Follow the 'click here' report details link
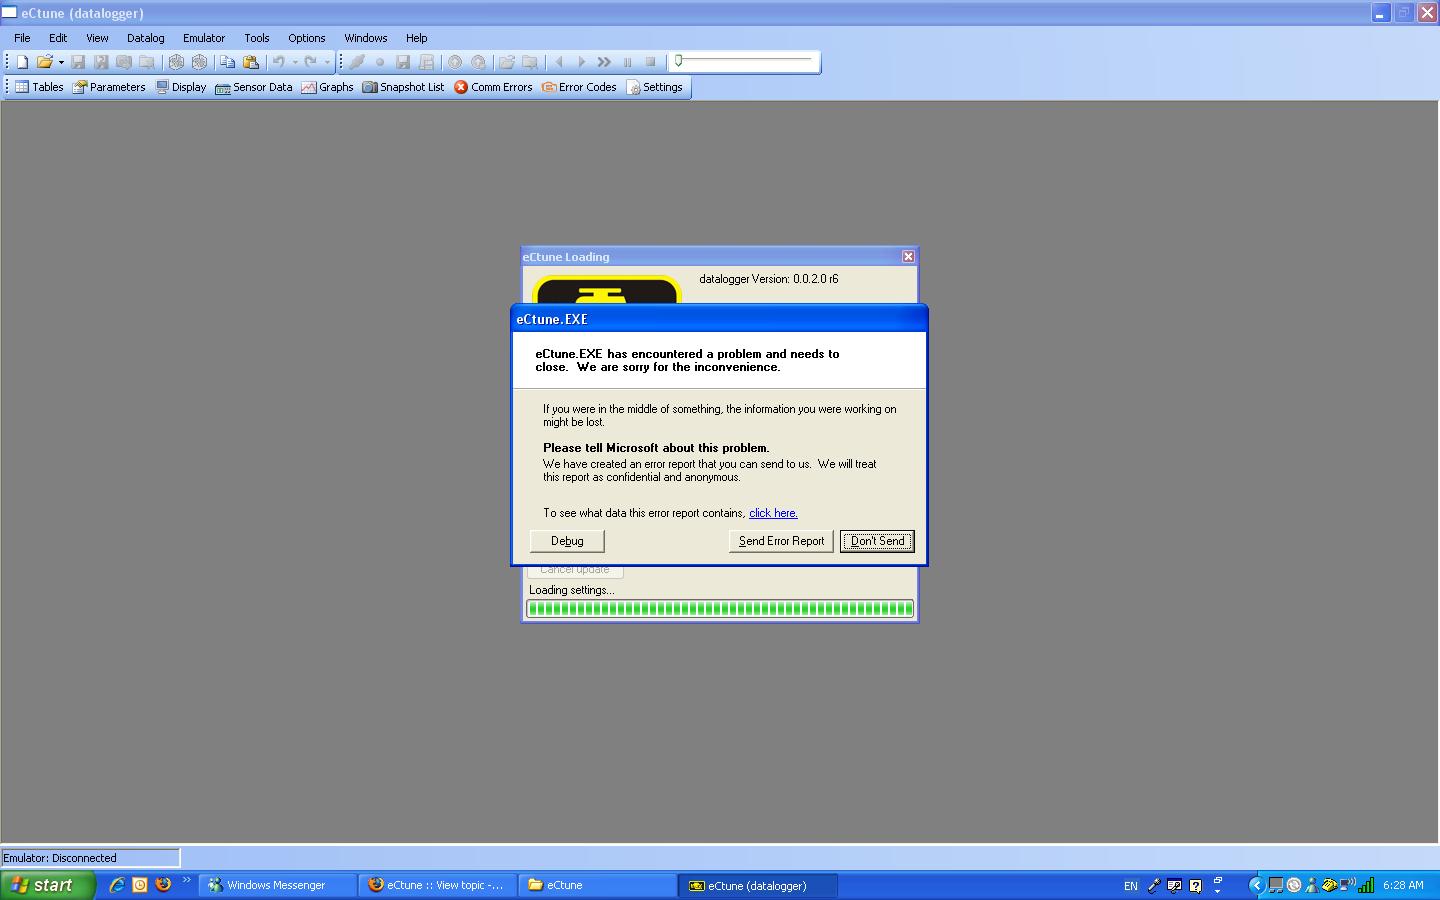The width and height of the screenshot is (1440, 900). (x=773, y=513)
